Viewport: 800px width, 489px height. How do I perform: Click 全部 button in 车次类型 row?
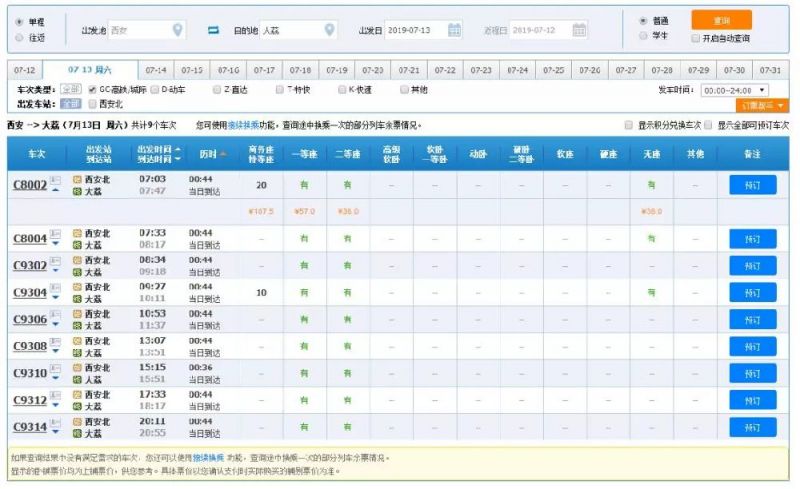[70, 89]
